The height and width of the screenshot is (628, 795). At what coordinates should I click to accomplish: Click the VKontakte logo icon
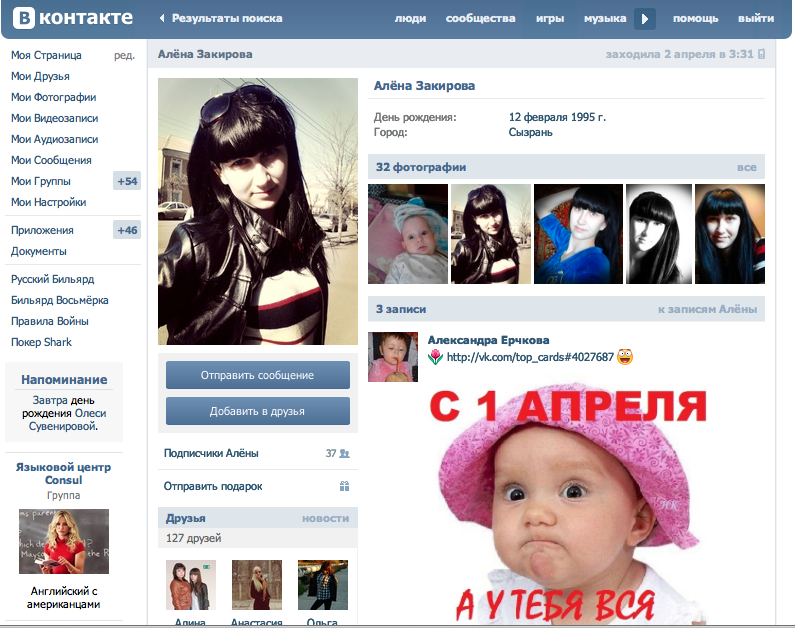coord(23,18)
